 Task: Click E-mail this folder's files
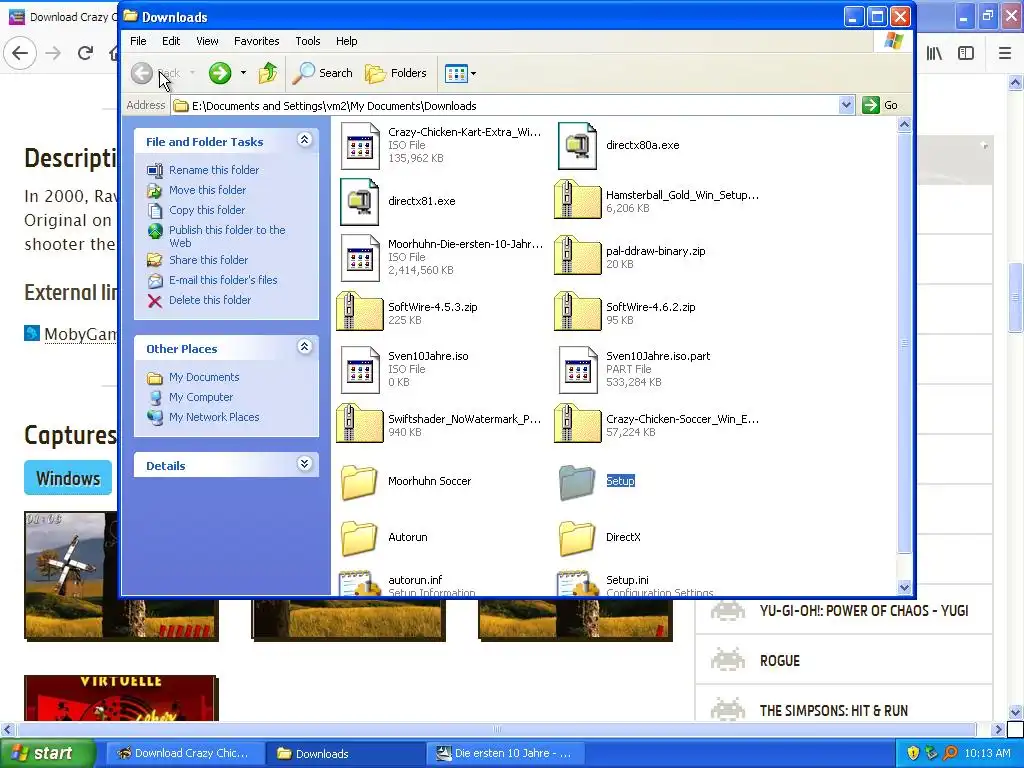[223, 280]
